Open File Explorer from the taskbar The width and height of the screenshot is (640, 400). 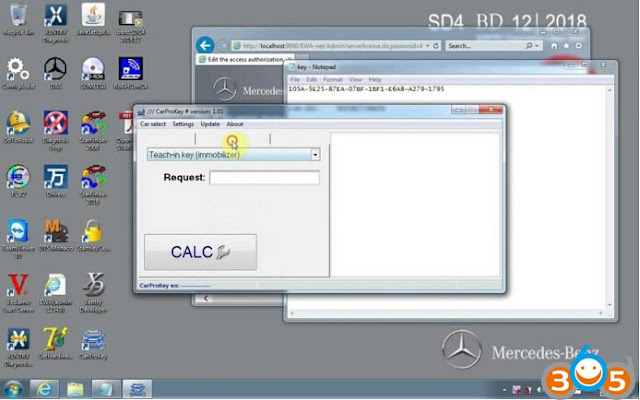click(75, 389)
